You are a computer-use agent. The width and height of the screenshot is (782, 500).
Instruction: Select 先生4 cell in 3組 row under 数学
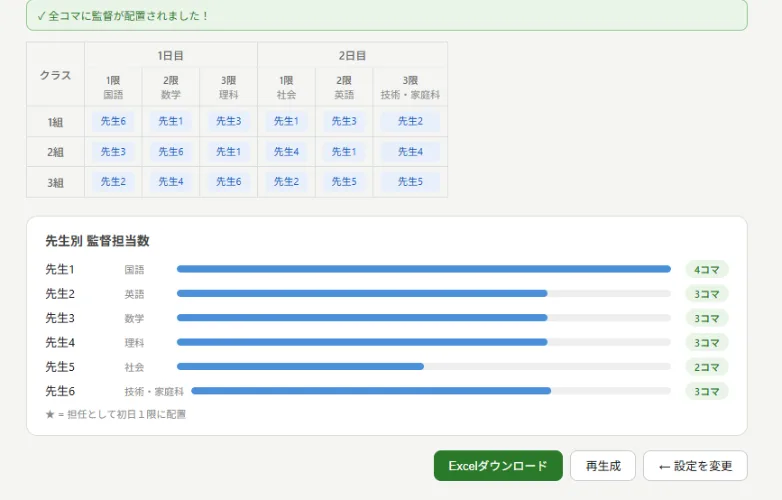pyautogui.click(x=171, y=182)
